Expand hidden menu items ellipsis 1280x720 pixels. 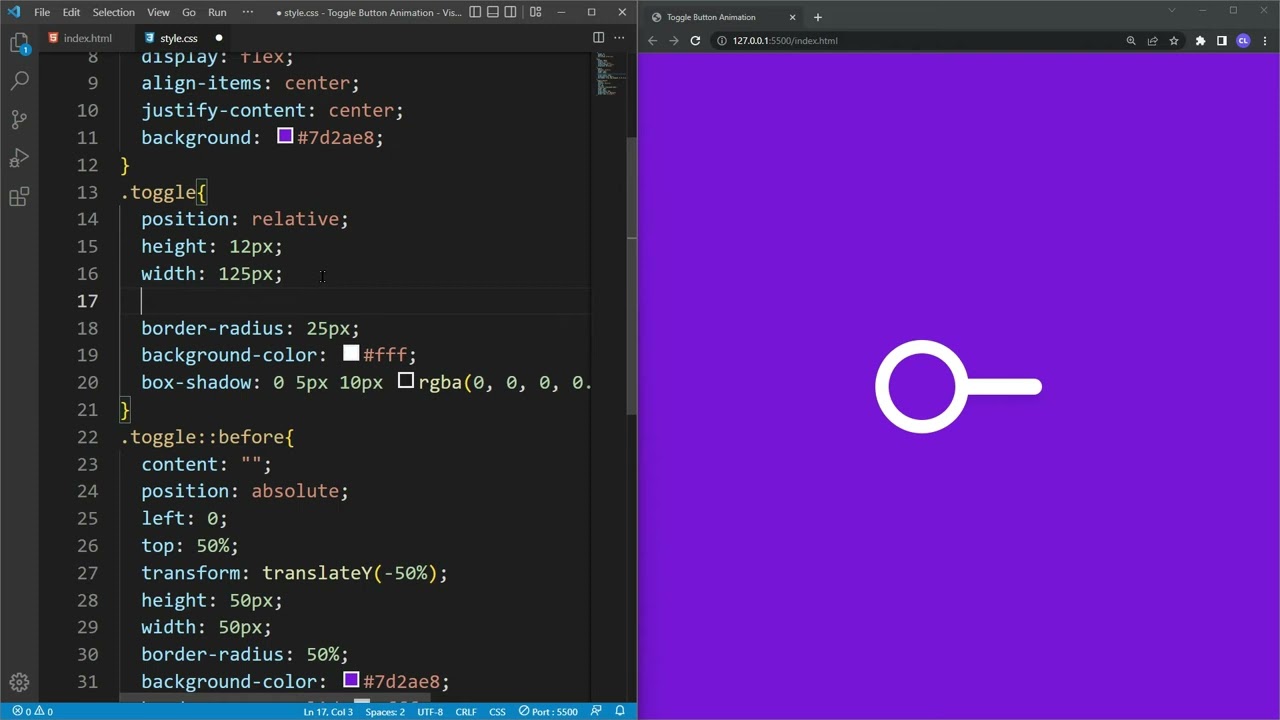(248, 12)
